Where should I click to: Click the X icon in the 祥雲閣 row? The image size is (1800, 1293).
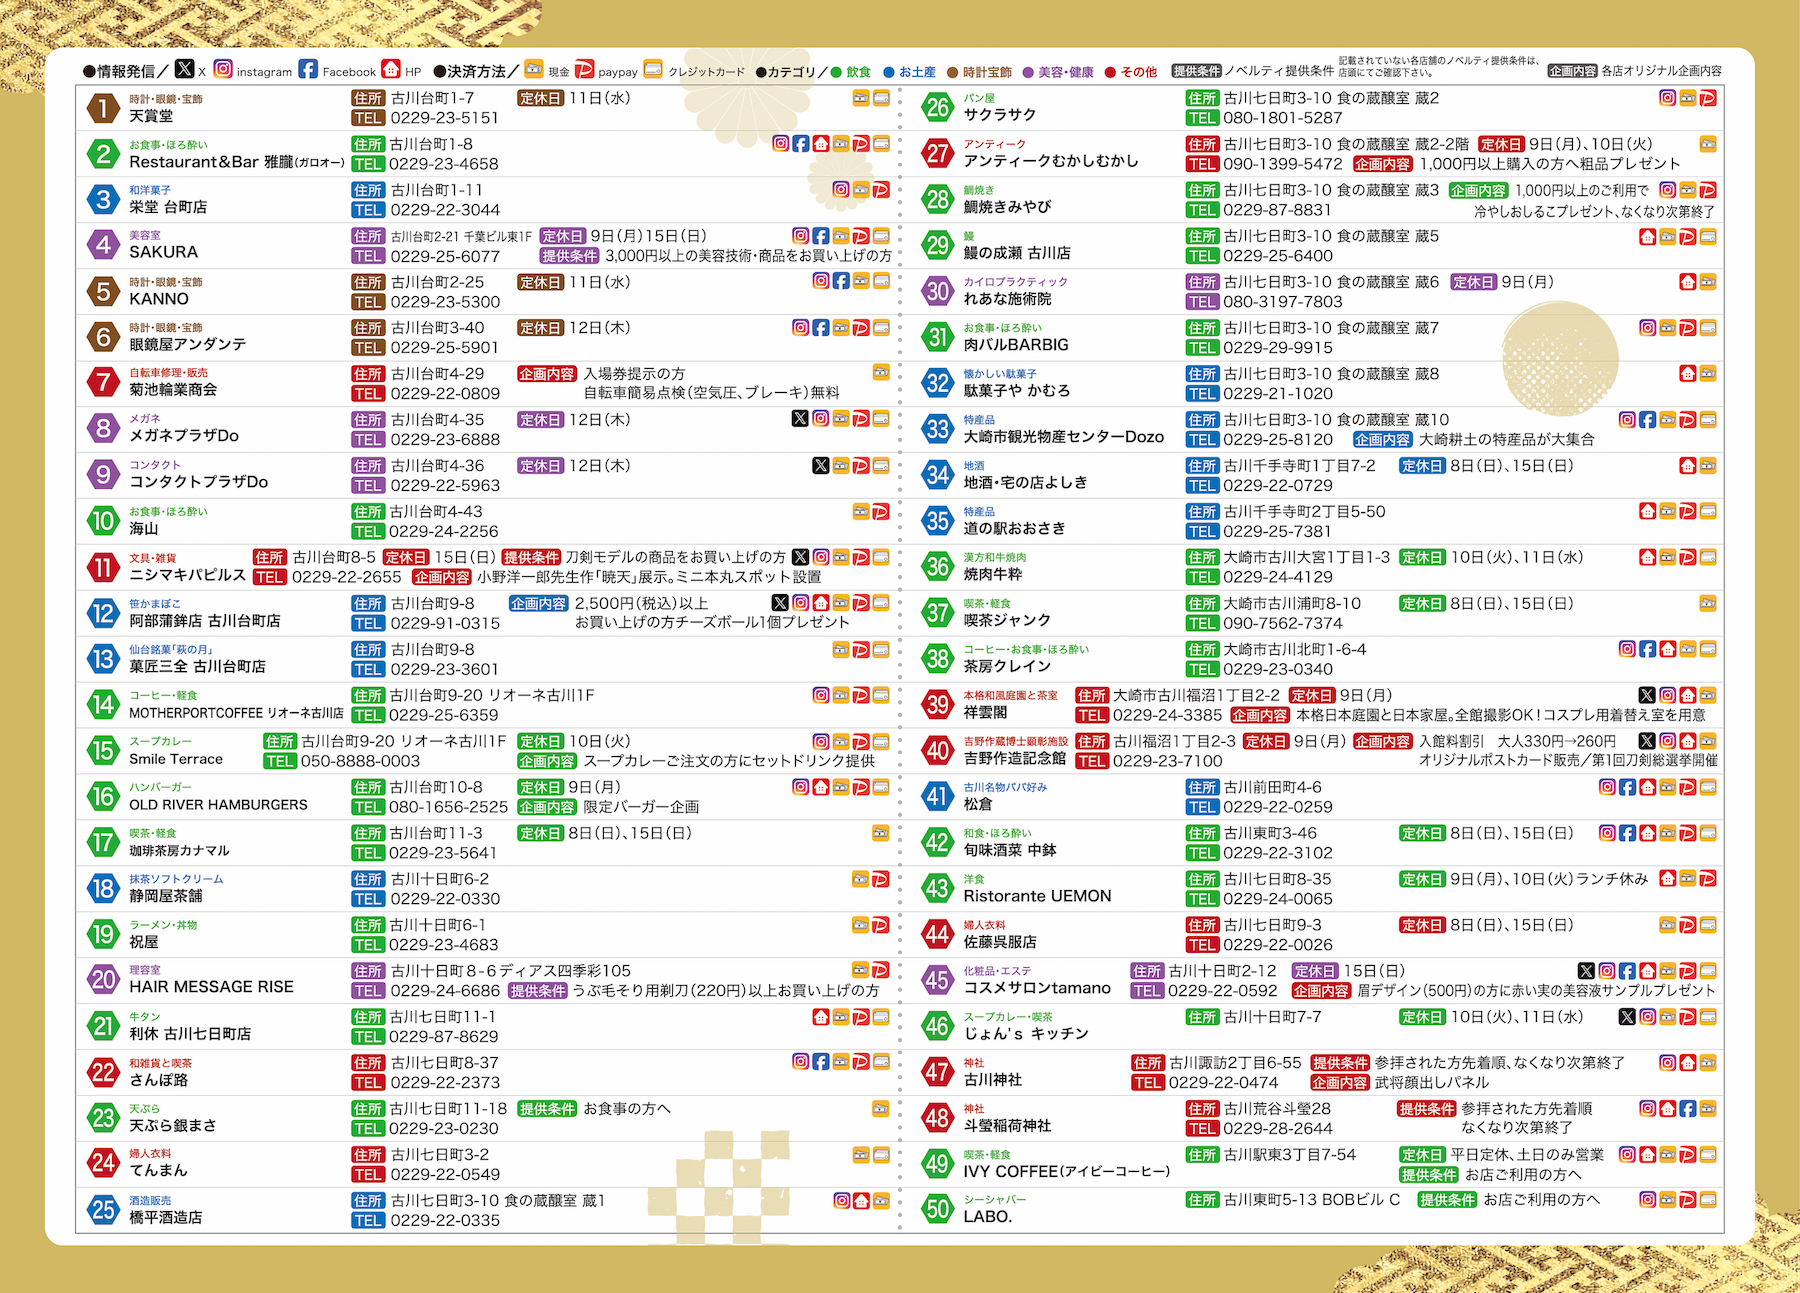point(1647,694)
